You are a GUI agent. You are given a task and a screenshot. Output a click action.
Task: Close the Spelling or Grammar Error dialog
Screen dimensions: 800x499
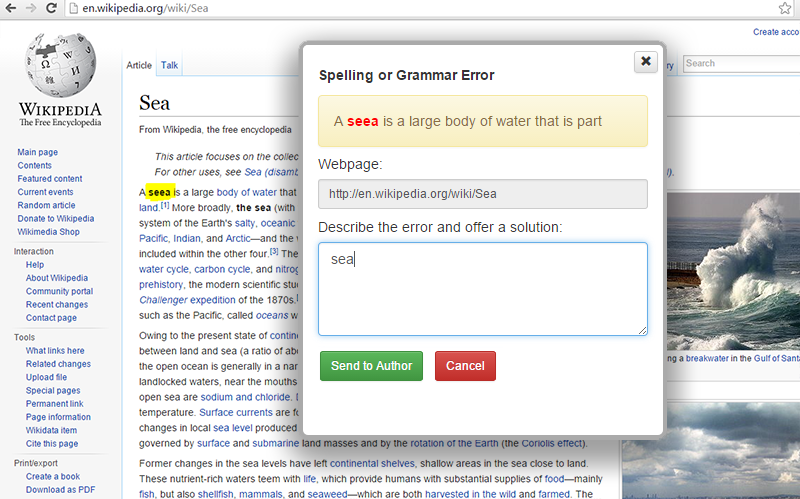pos(645,62)
